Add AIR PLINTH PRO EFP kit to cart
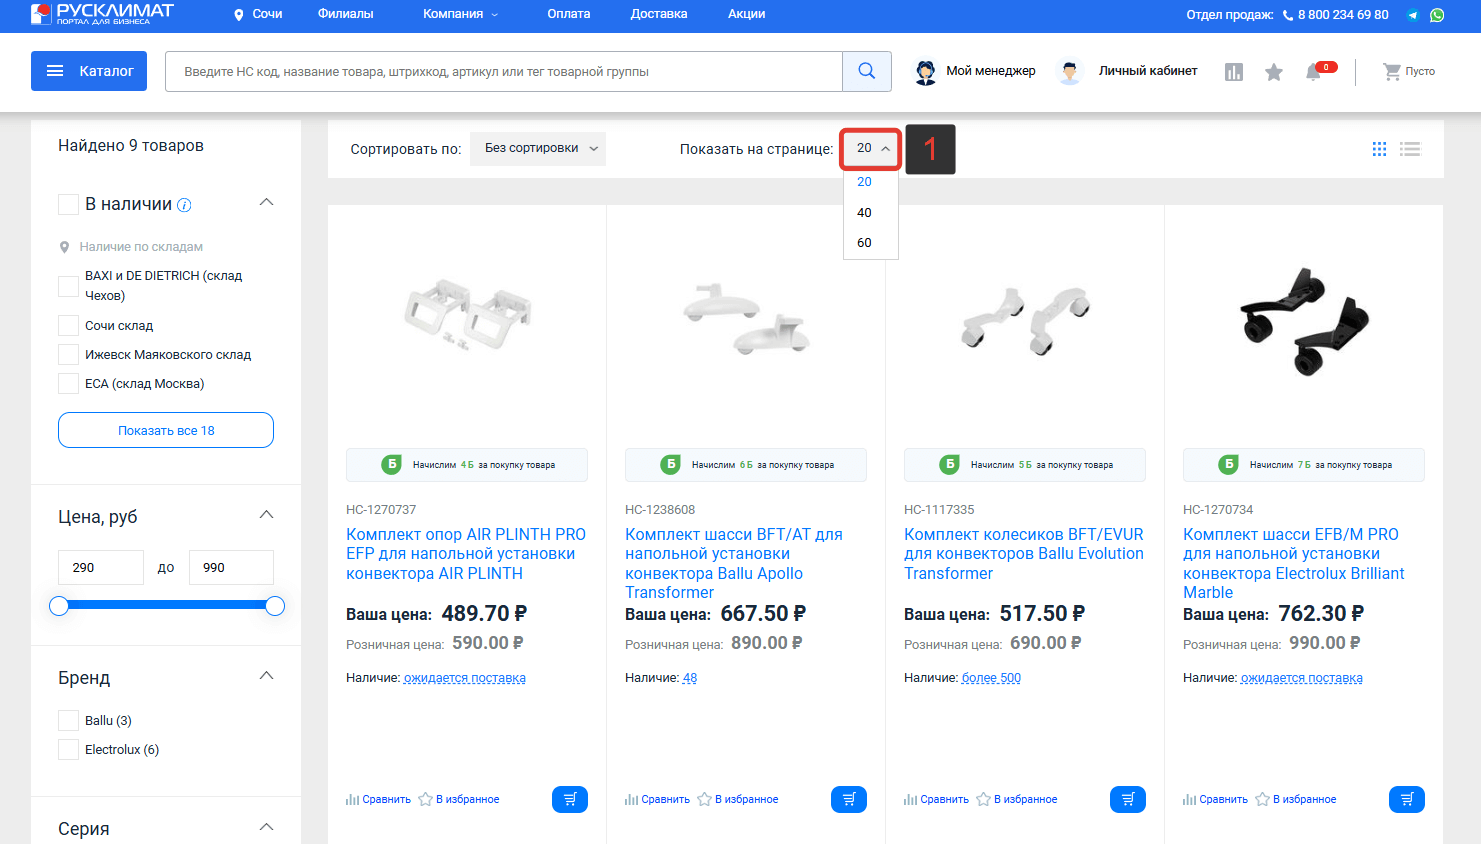Screen dimensions: 1481x844 coord(570,799)
